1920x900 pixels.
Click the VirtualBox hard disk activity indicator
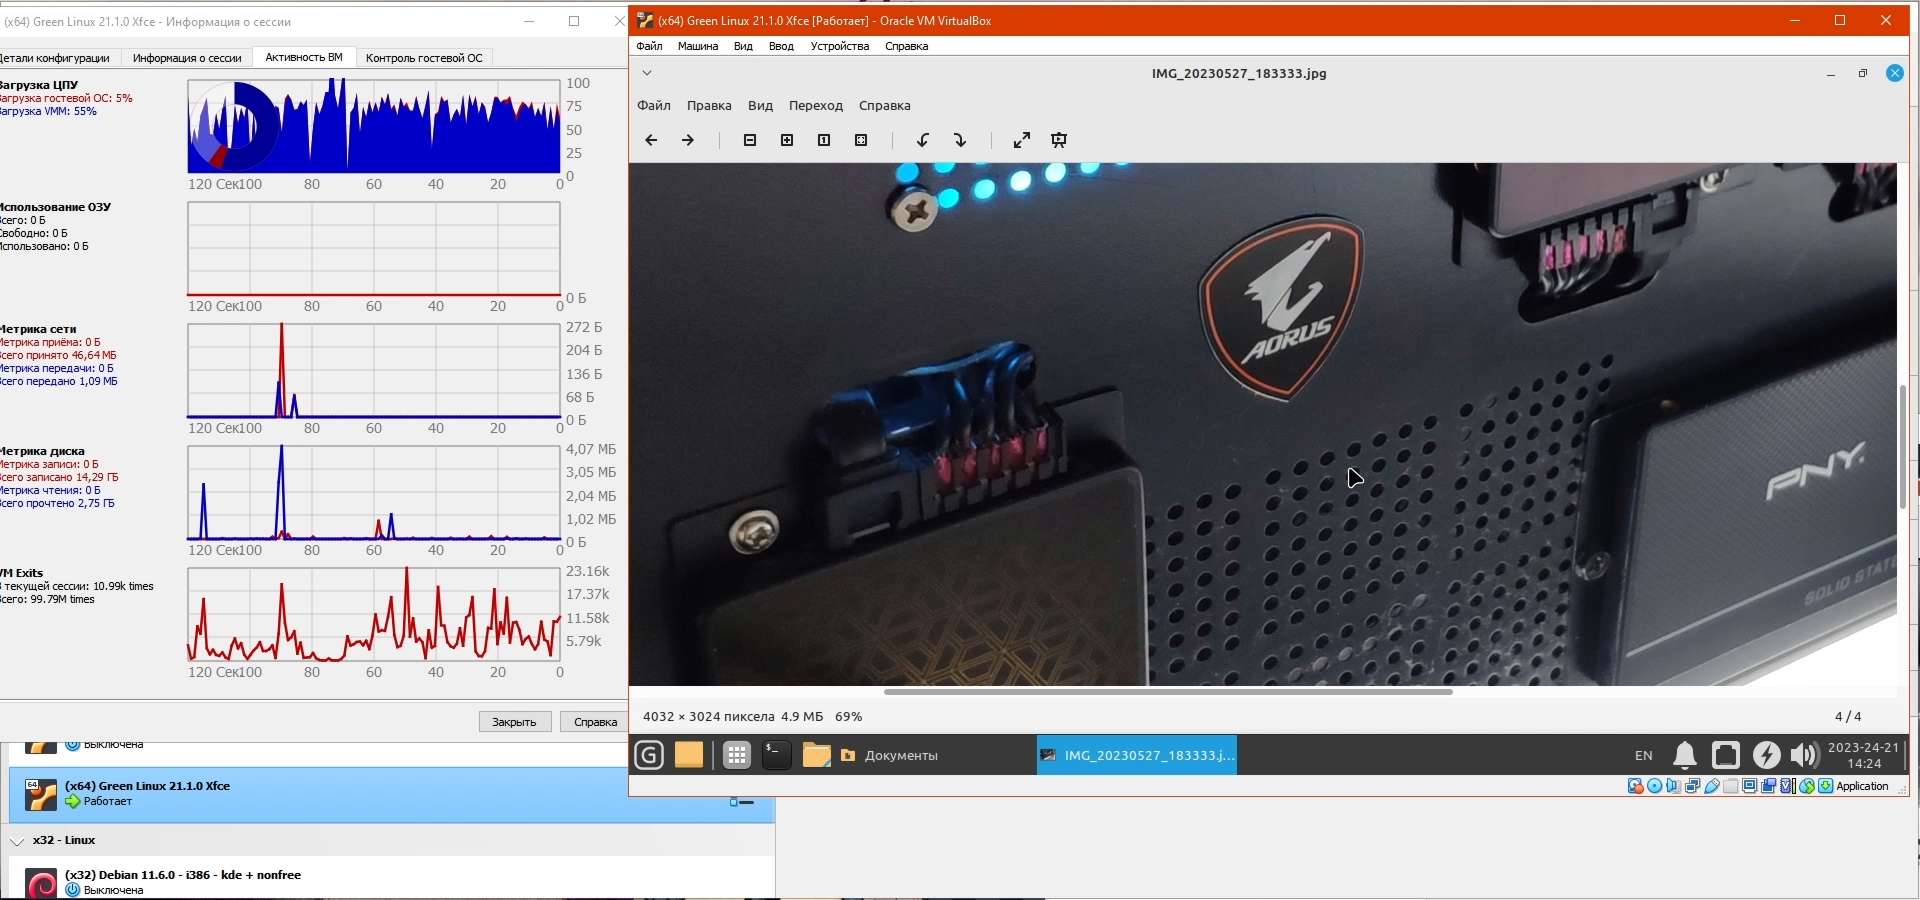(1636, 786)
